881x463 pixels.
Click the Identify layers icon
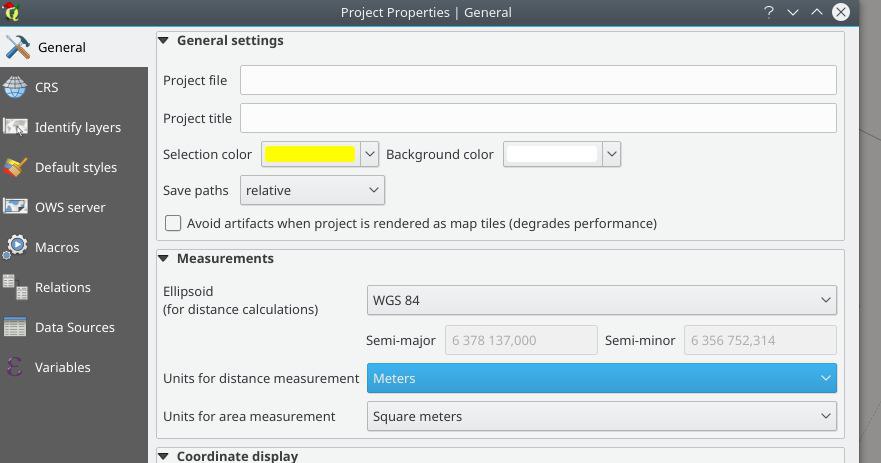click(x=15, y=127)
